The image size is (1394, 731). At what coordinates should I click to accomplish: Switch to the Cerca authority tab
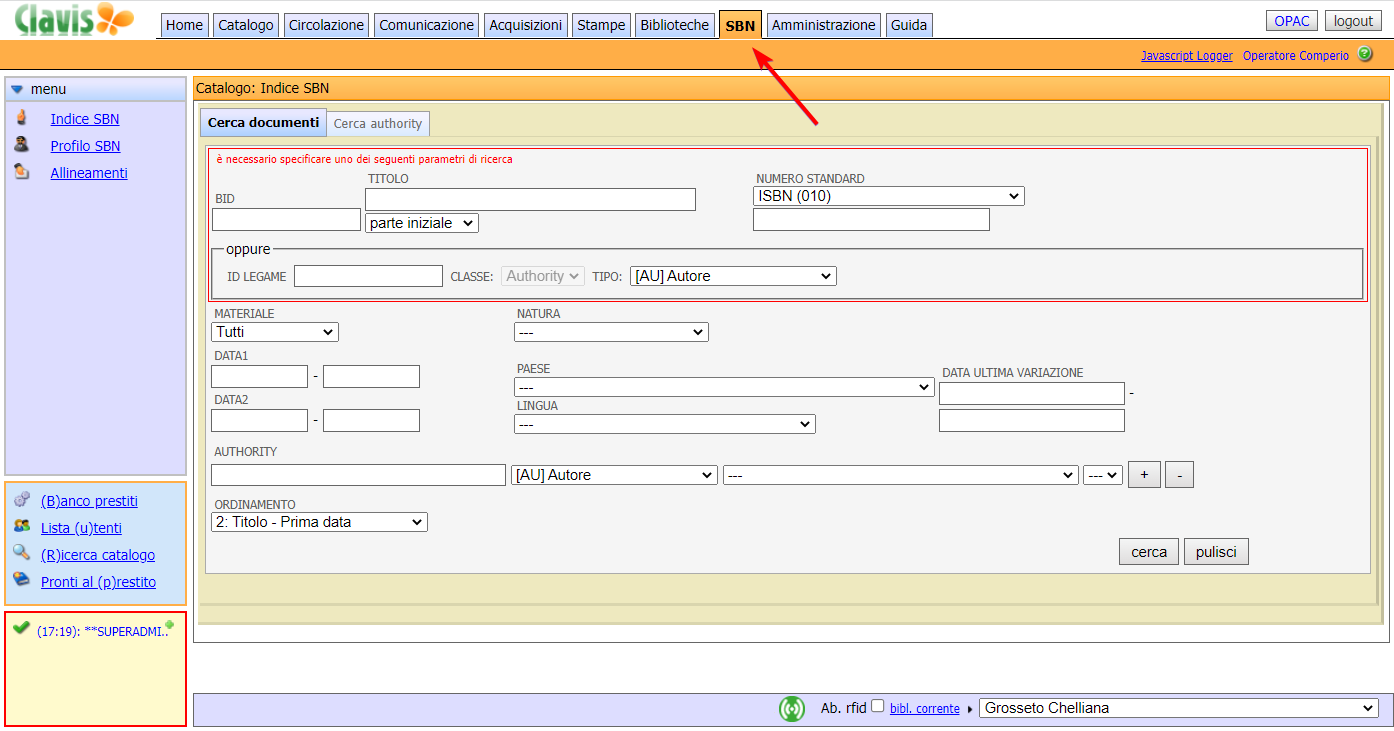[x=378, y=123]
